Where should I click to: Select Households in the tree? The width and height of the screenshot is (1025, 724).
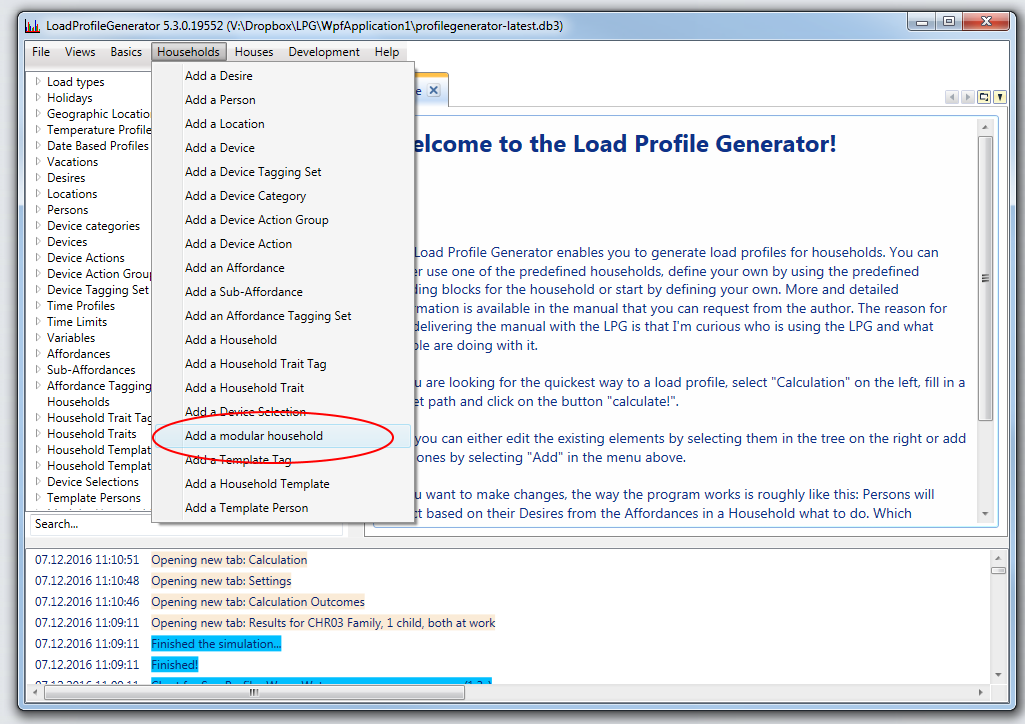coord(78,402)
